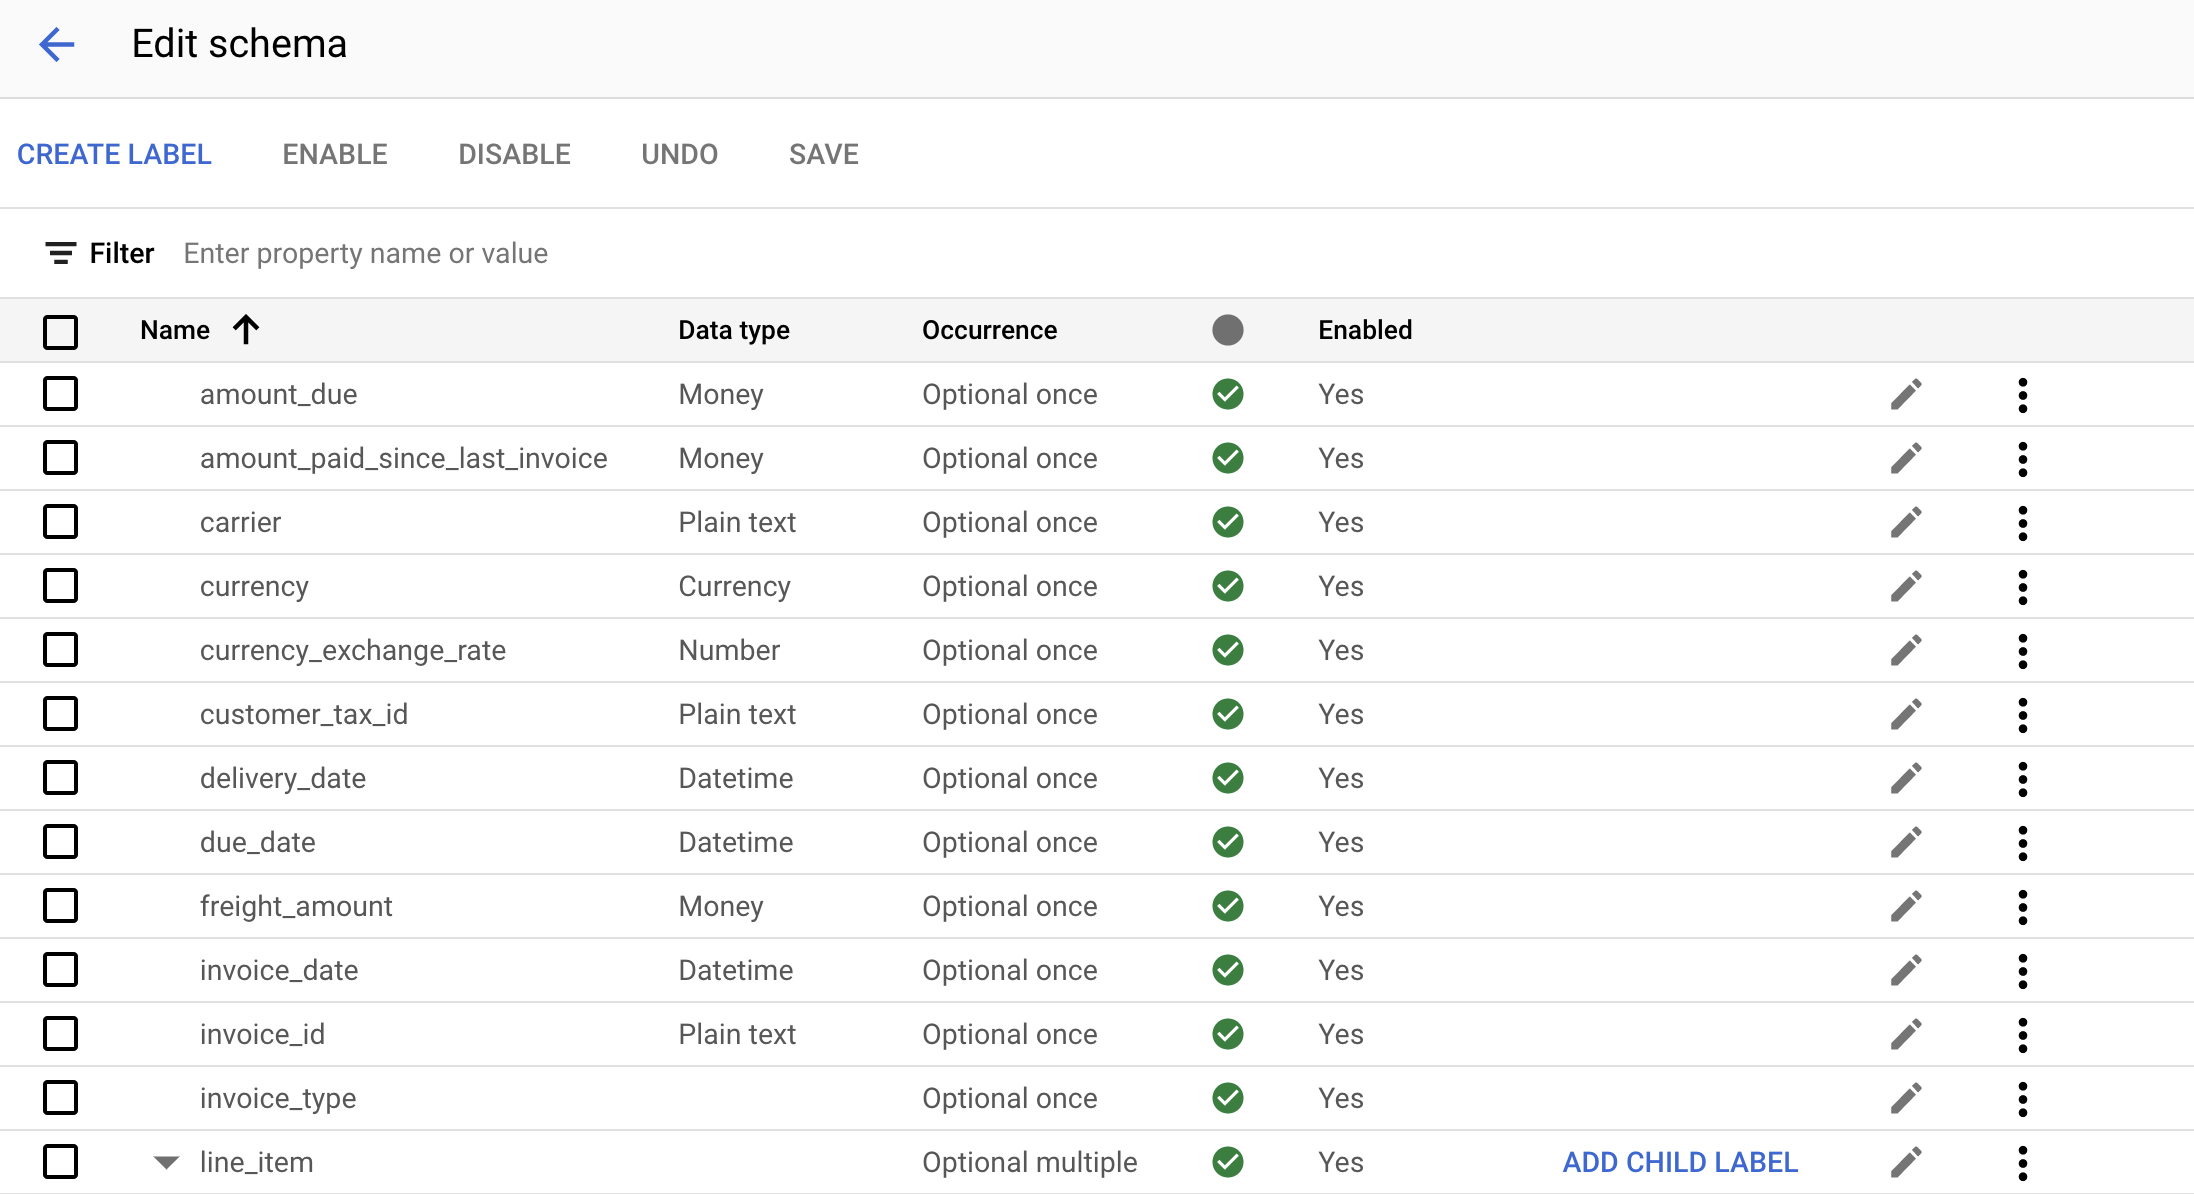Open more options for invoice_date
2194x1194 pixels.
(x=2023, y=971)
